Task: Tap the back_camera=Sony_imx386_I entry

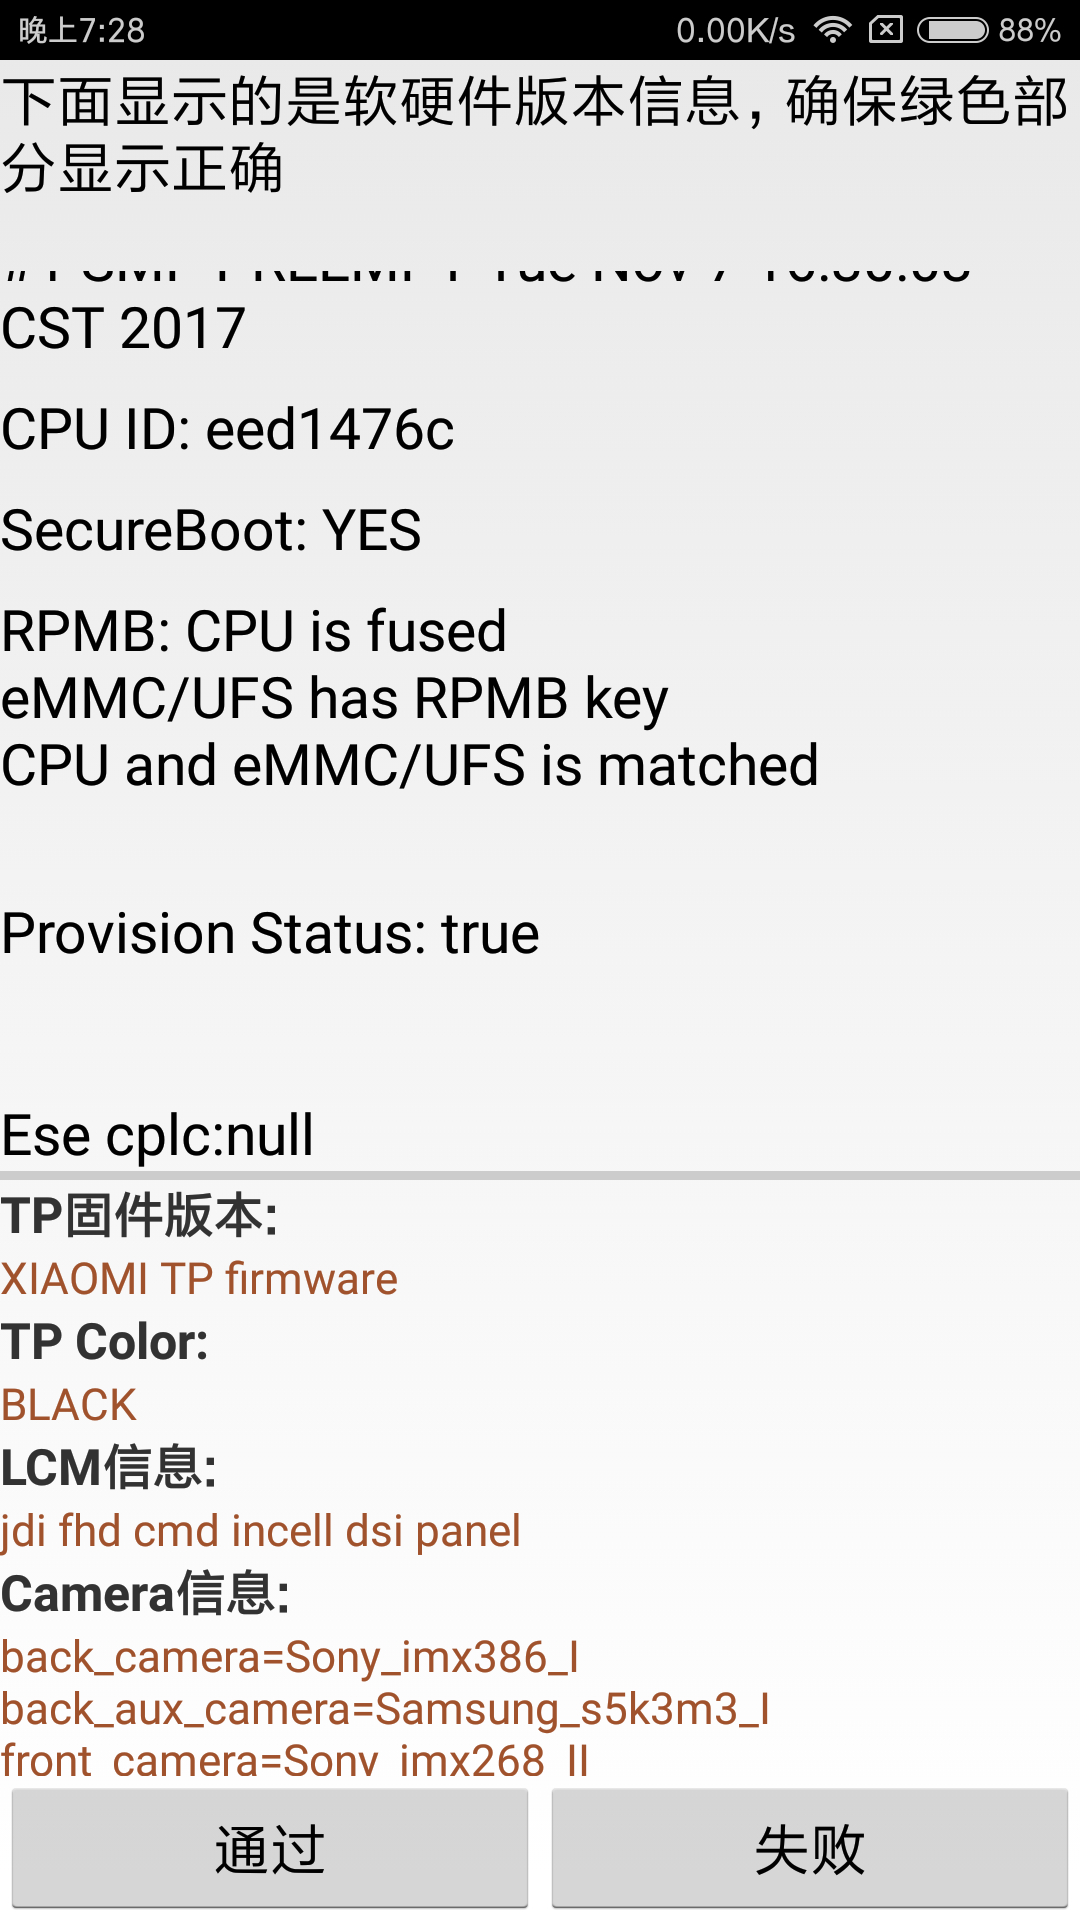Action: (x=290, y=1657)
